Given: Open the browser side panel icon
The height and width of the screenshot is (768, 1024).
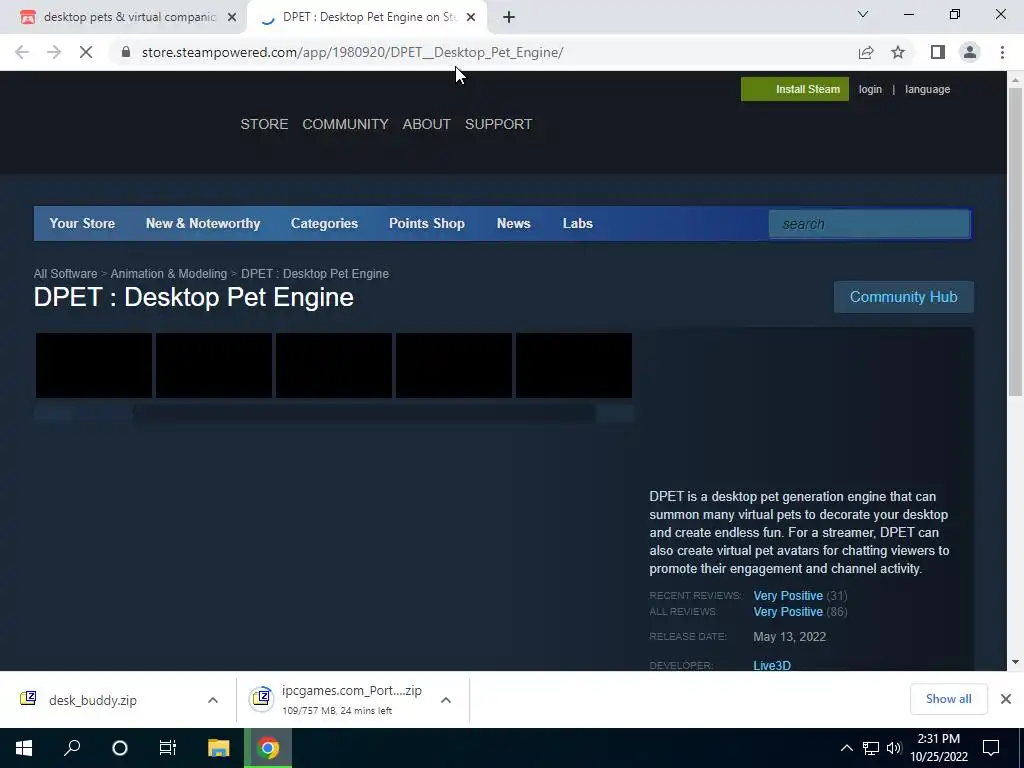Looking at the screenshot, I should tap(938, 52).
